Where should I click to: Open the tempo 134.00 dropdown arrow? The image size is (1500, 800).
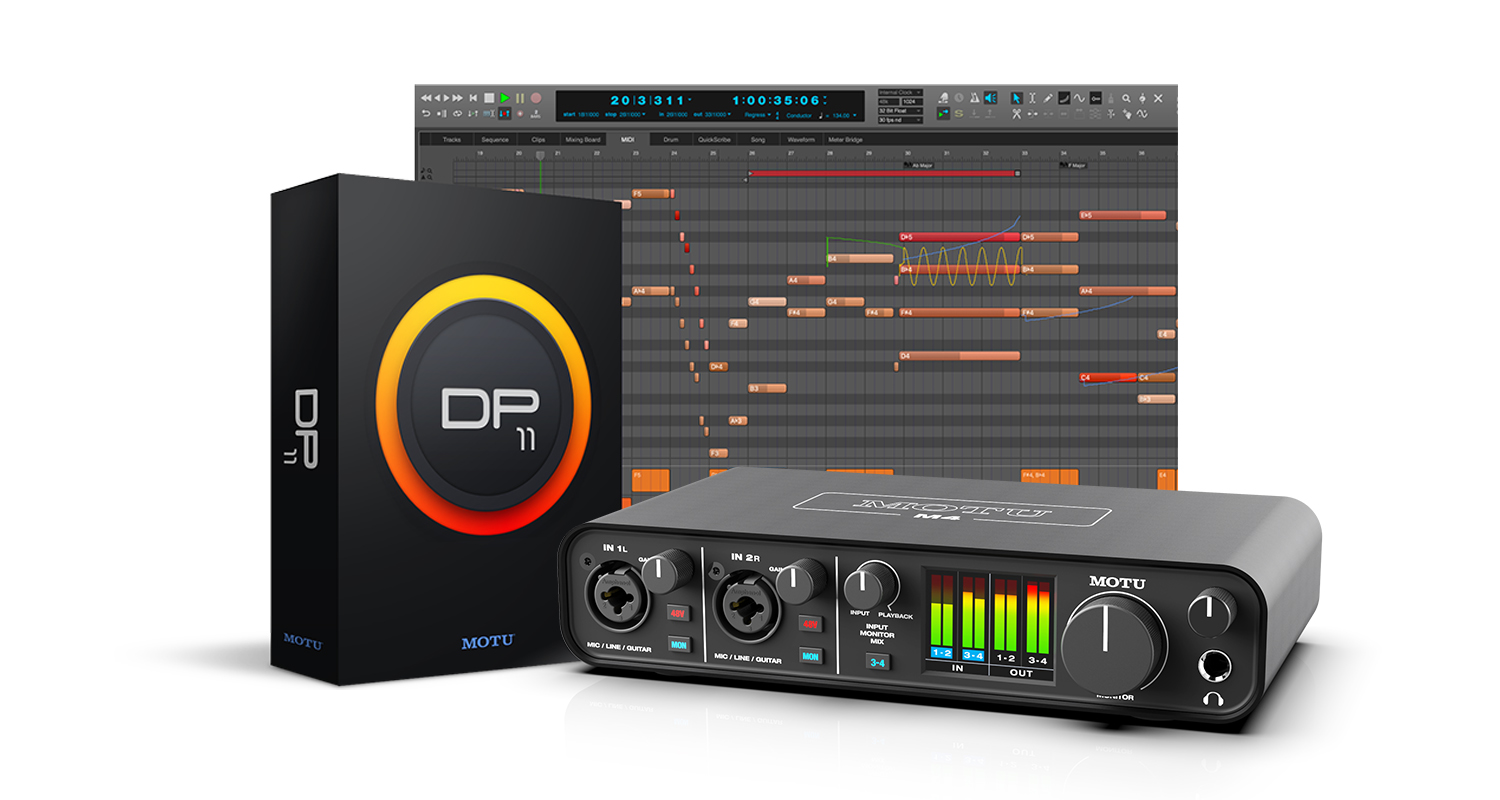tap(854, 116)
